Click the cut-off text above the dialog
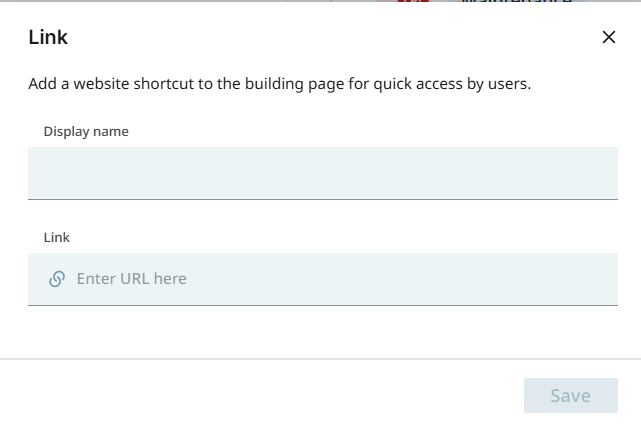This screenshot has width=641, height=429. pos(508,3)
